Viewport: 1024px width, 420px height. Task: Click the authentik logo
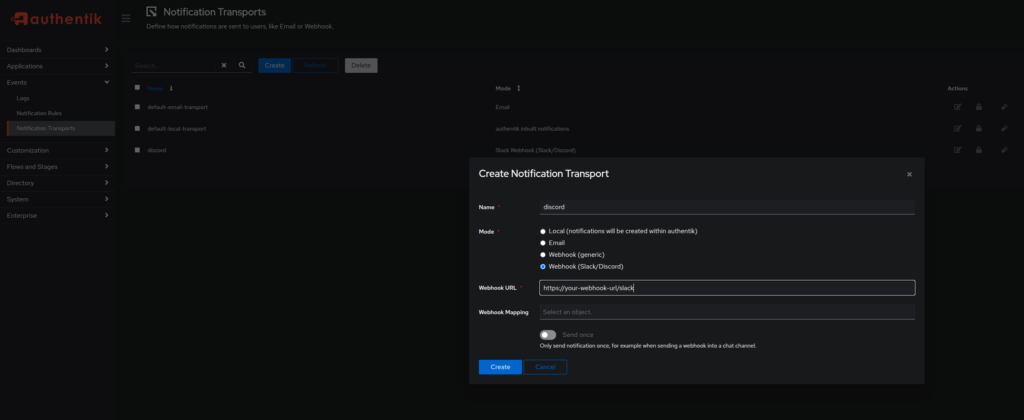tap(56, 18)
